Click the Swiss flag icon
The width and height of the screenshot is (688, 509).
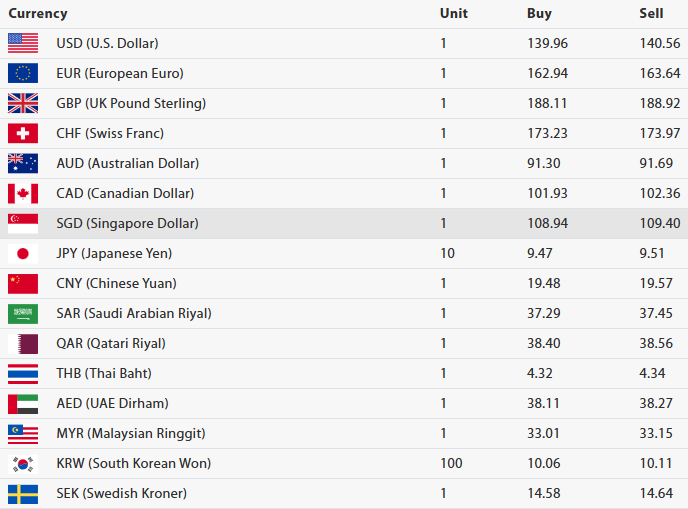[23, 133]
